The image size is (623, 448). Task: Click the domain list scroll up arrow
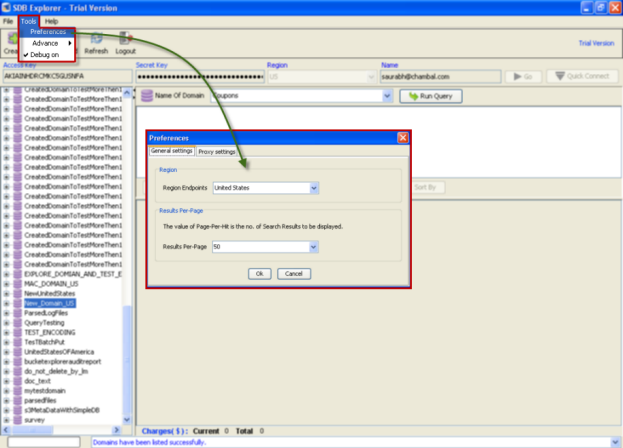click(x=127, y=93)
